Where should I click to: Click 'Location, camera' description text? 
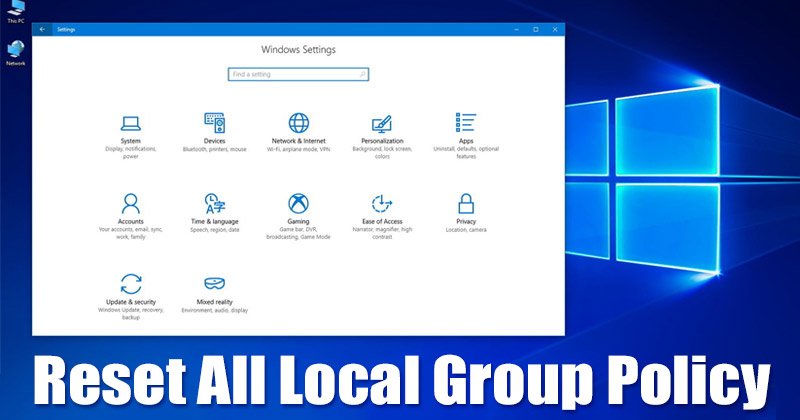point(466,230)
